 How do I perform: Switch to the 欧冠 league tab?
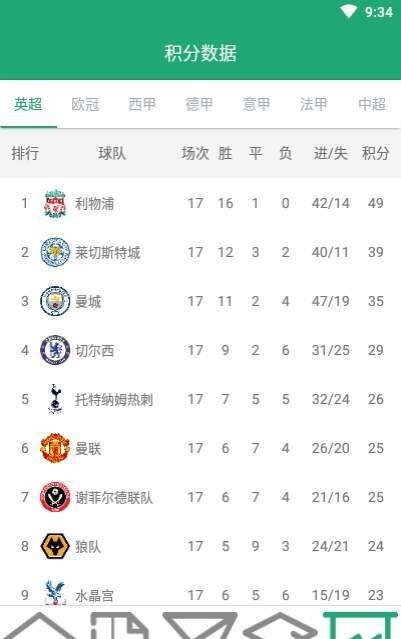[85, 104]
